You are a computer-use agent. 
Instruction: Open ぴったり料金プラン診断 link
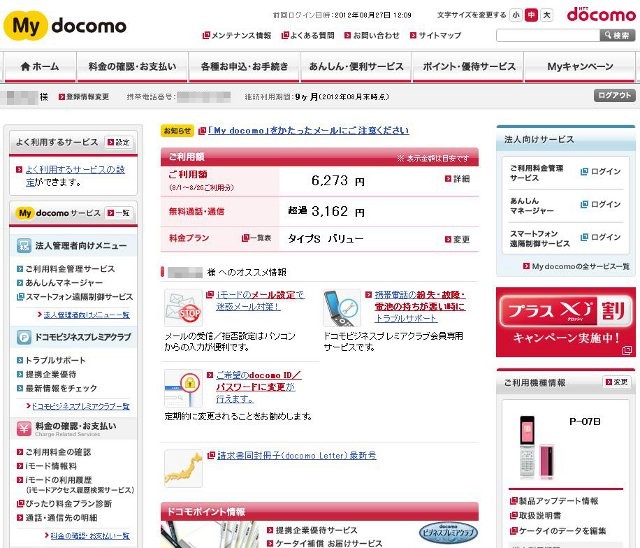click(x=64, y=504)
